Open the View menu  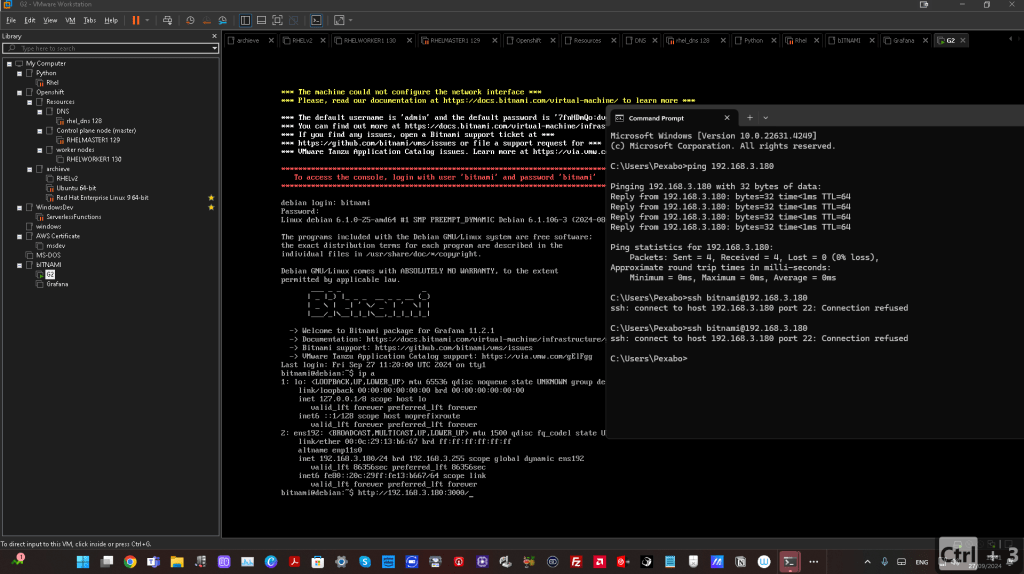click(x=50, y=20)
